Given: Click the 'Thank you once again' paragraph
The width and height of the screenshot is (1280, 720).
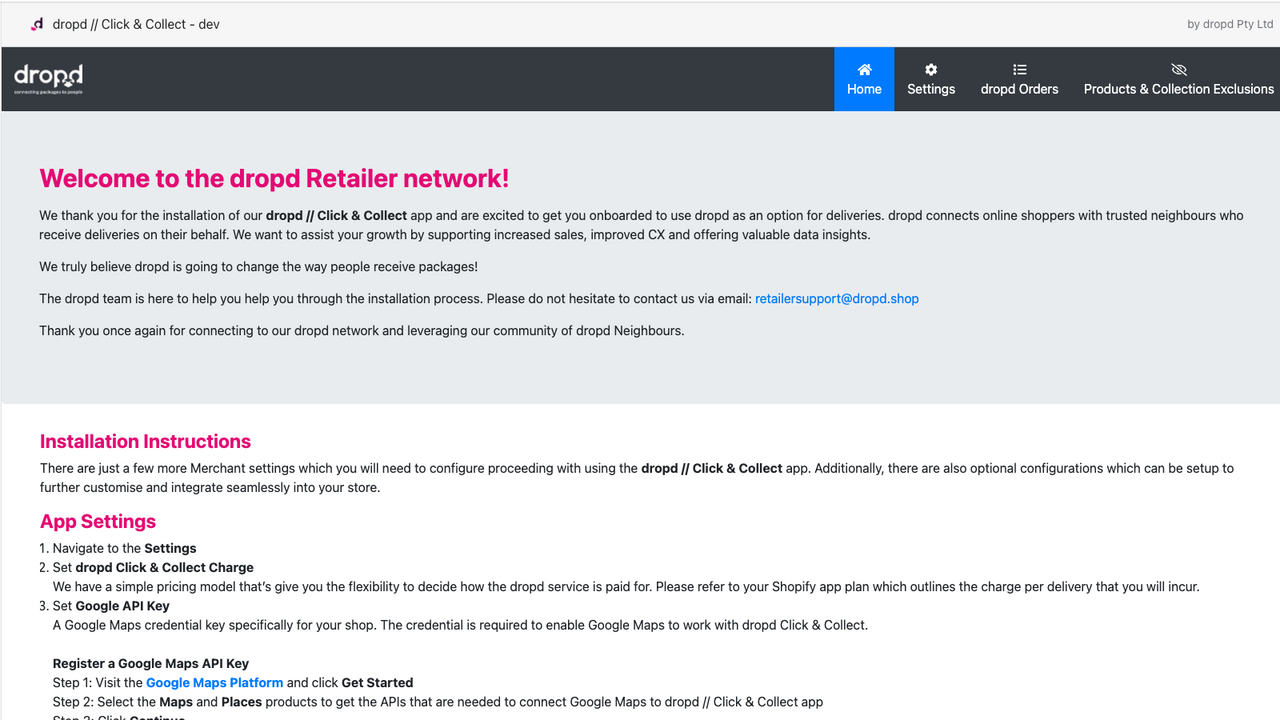Looking at the screenshot, I should point(362,330).
